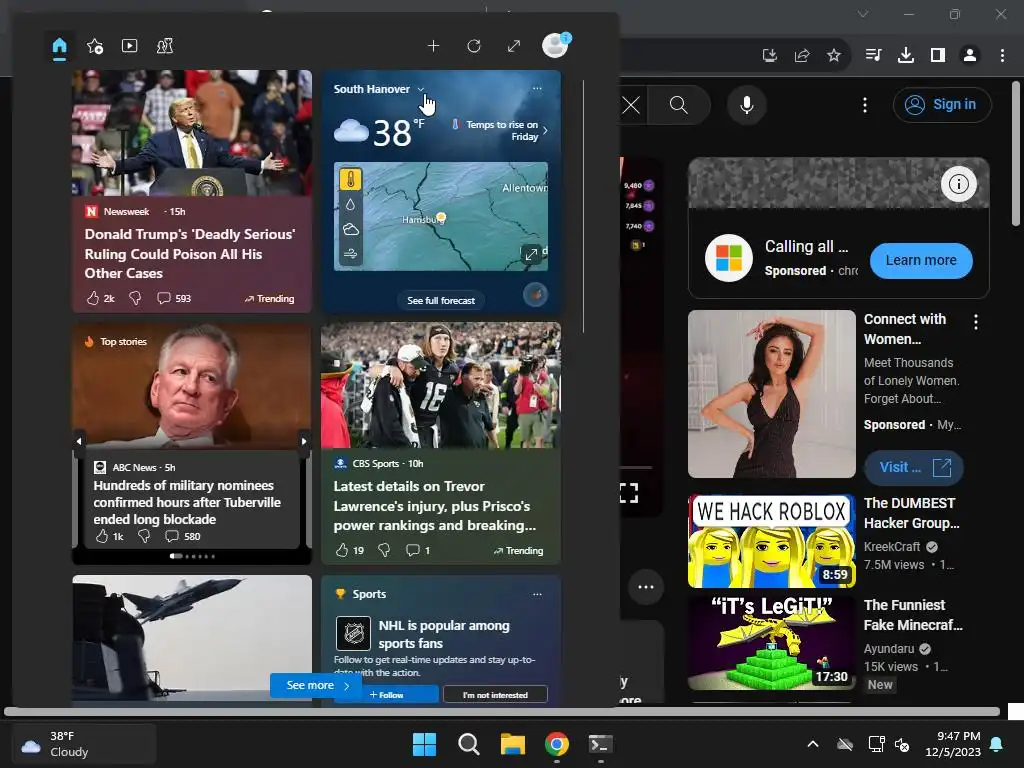The image size is (1024, 768).
Task: Open the Windows Start menu
Action: pyautogui.click(x=424, y=744)
